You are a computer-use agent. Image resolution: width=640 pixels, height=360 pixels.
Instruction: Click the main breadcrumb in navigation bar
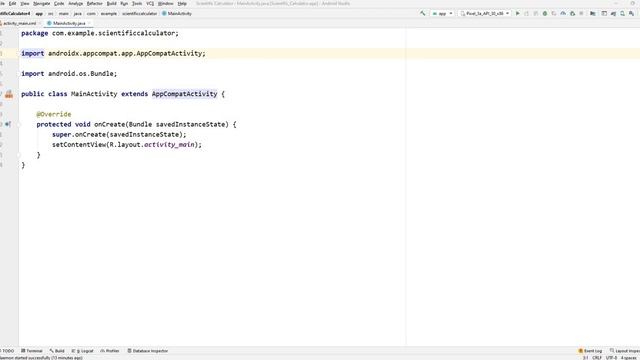64,13
